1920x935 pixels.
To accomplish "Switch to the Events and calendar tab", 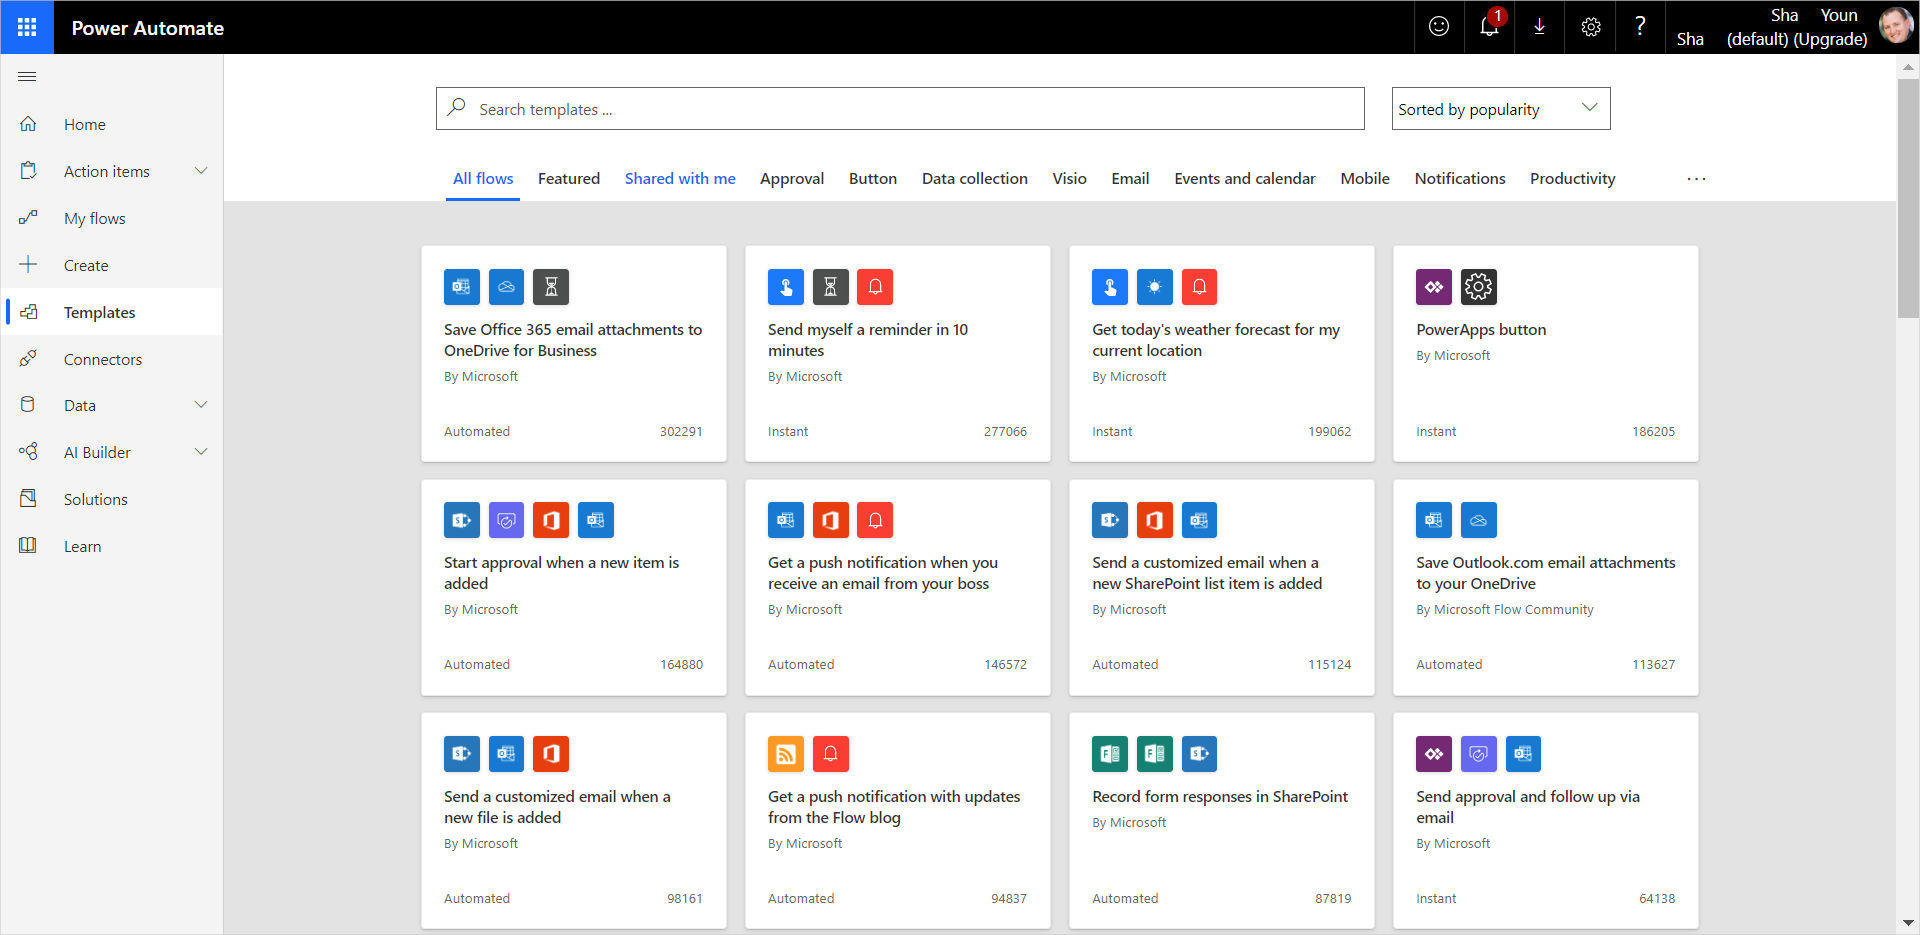I will [1245, 178].
